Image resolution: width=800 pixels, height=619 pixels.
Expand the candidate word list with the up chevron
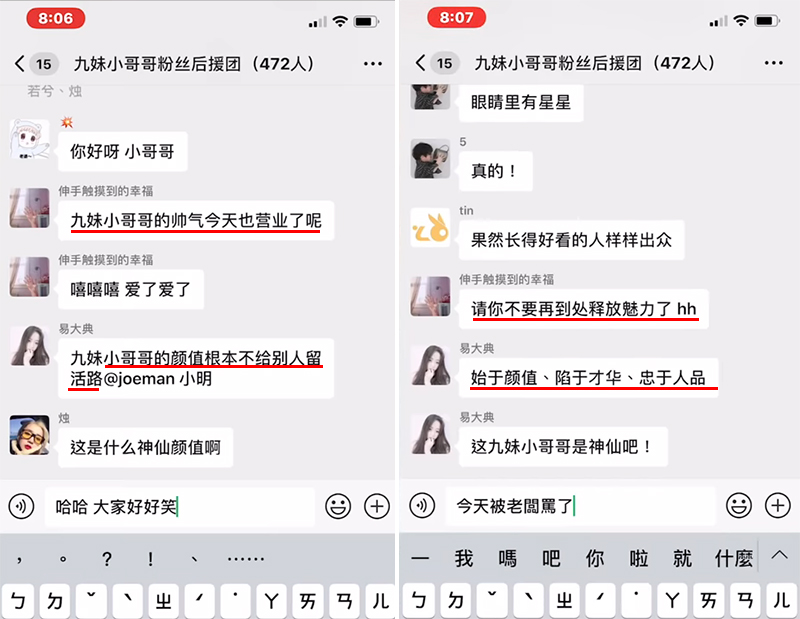pos(779,555)
